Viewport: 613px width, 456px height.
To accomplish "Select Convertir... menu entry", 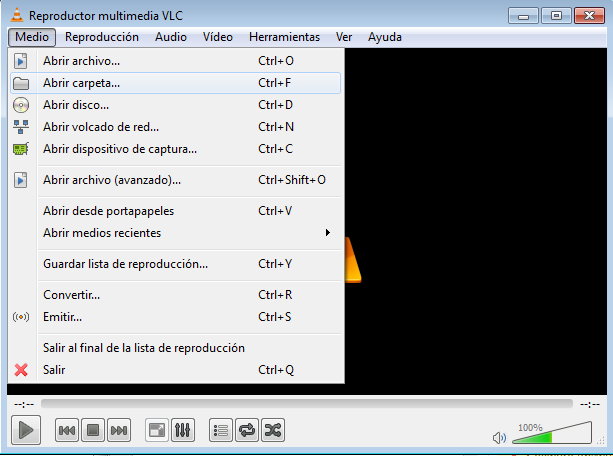I will point(175,295).
